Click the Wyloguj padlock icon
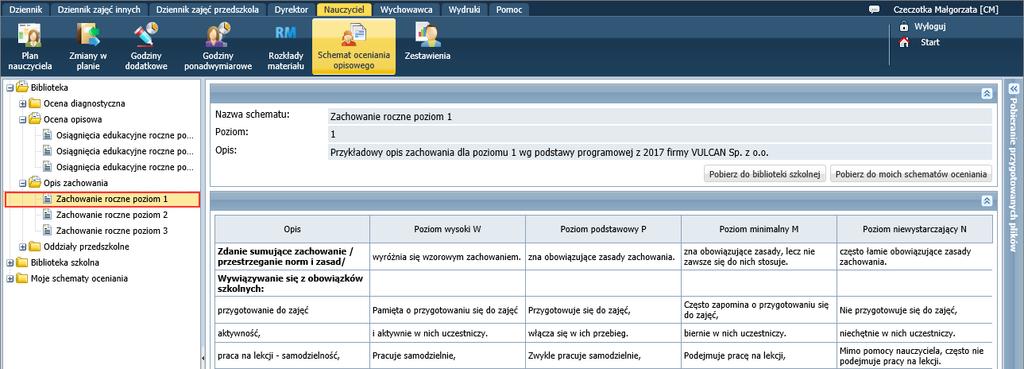The width and height of the screenshot is (1024, 369). pyautogui.click(x=904, y=27)
